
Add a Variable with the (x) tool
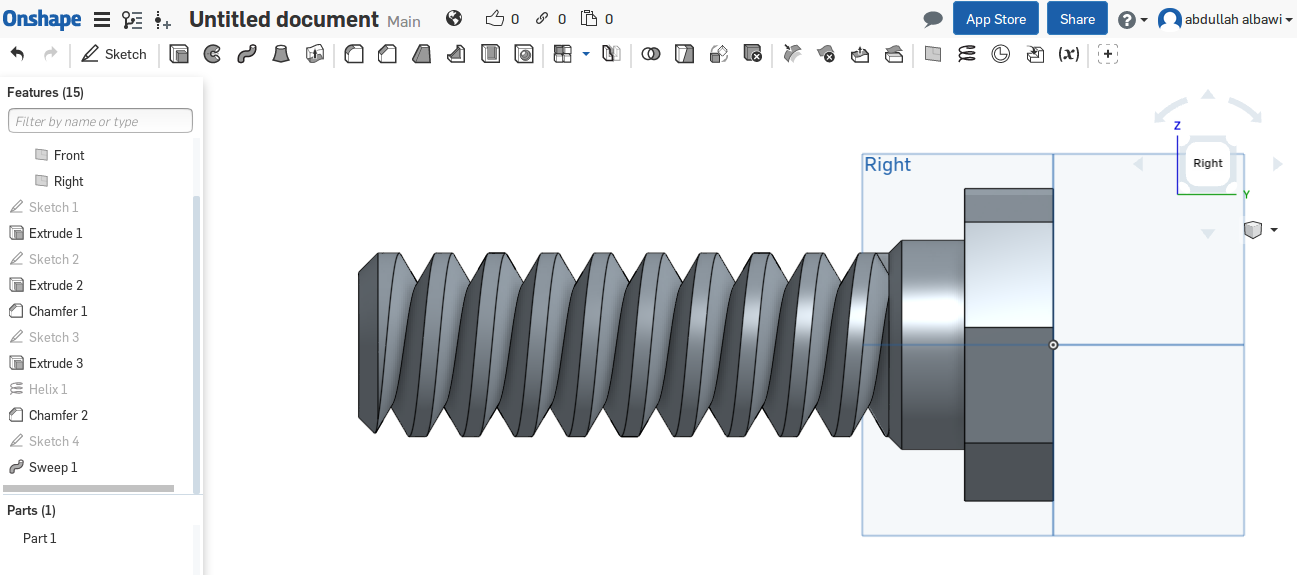tap(1069, 54)
